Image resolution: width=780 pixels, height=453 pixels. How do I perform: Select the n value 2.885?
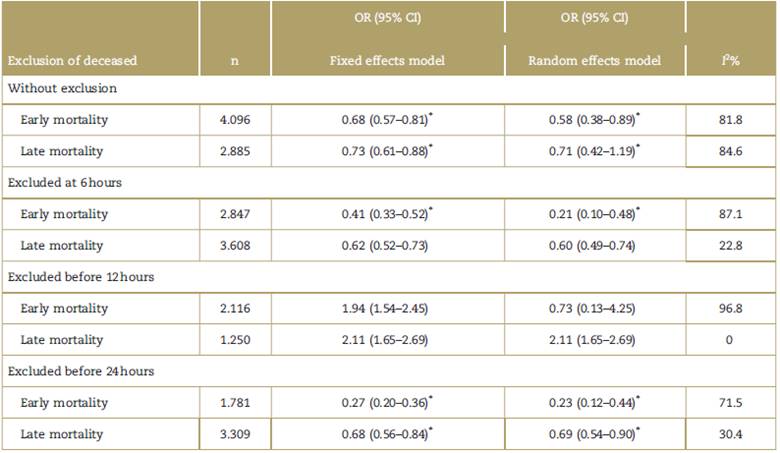point(233,151)
